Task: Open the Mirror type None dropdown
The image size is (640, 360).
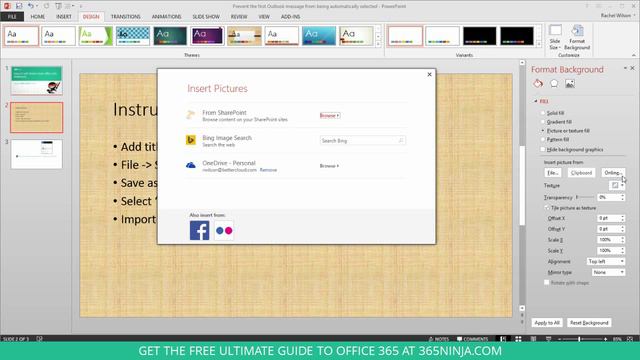Action: (x=608, y=272)
